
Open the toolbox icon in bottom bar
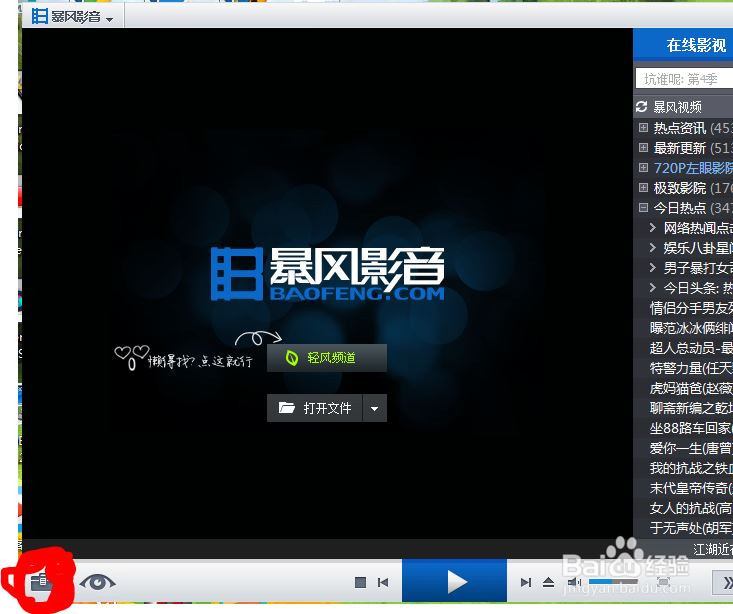[x=41, y=582]
